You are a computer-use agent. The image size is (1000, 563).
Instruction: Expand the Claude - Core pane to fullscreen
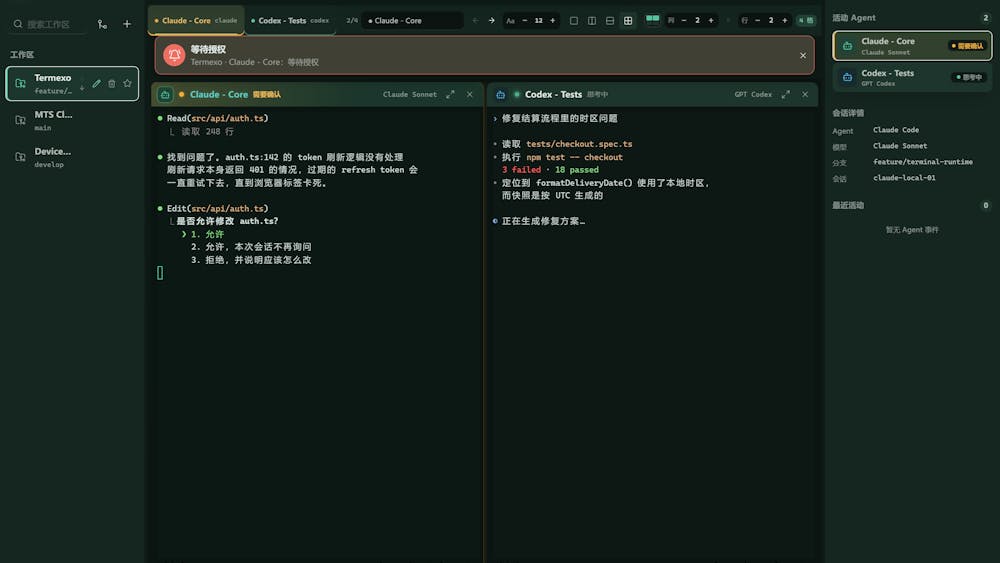[450, 94]
